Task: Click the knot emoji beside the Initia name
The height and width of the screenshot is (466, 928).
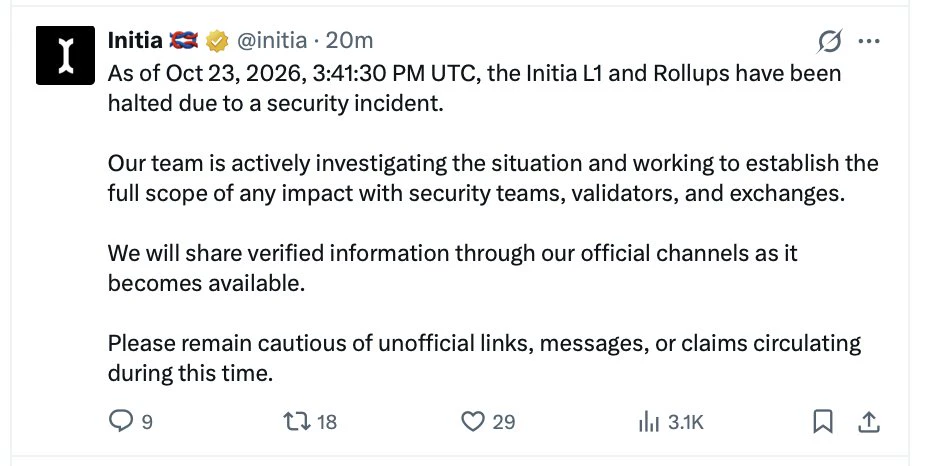Action: (x=183, y=41)
